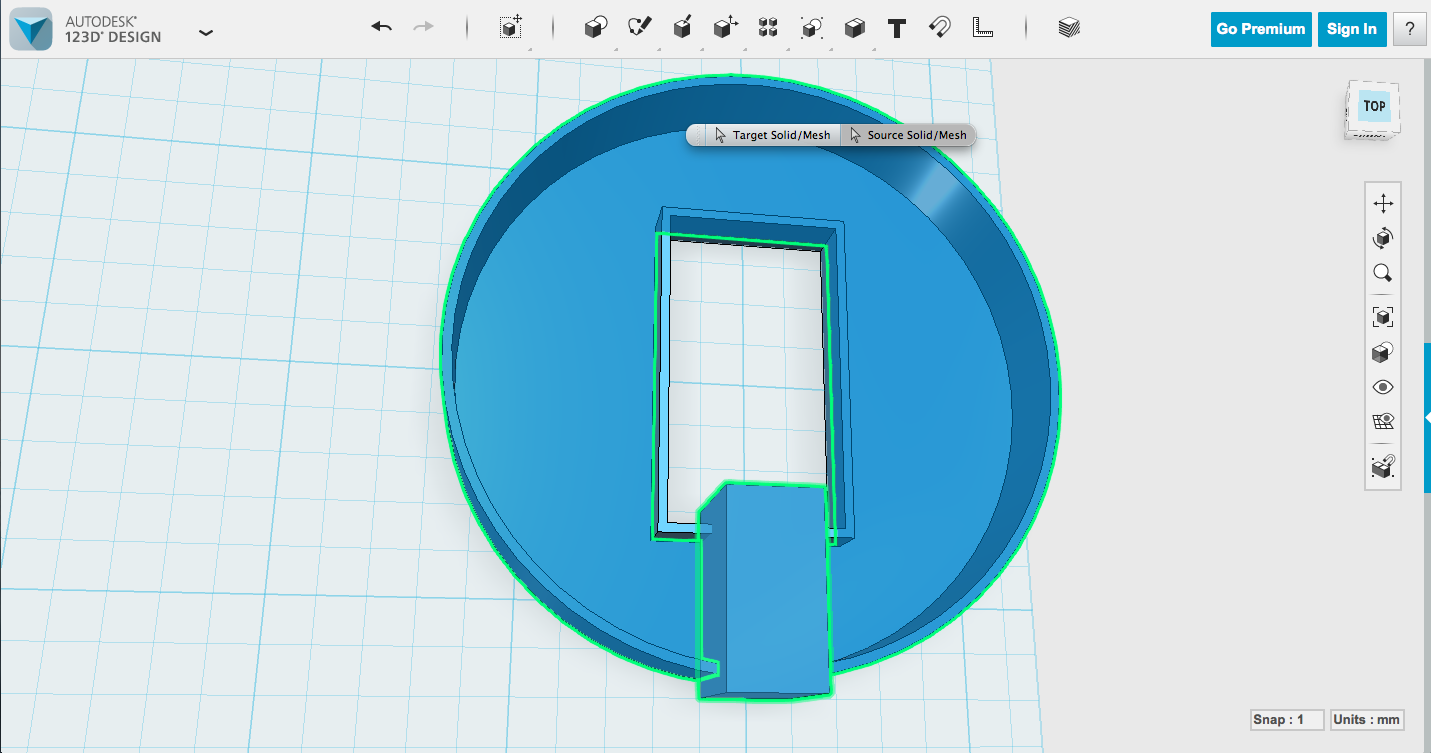This screenshot has height=753, width=1431.
Task: Activate the Orbit navigation icon
Action: point(1382,238)
